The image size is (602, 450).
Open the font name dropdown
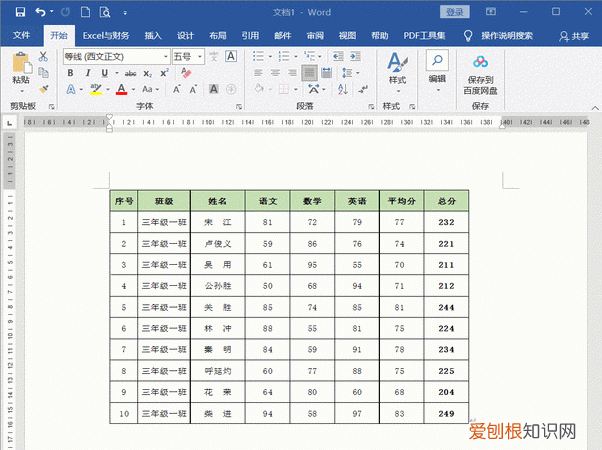(x=165, y=57)
